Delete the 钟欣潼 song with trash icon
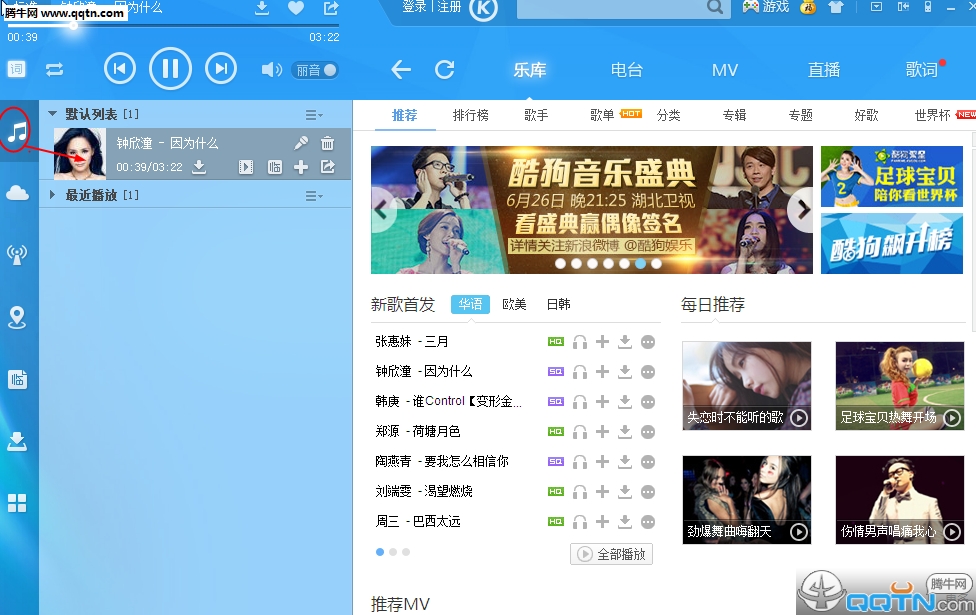Screen dimensions: 976x615 [x=327, y=143]
